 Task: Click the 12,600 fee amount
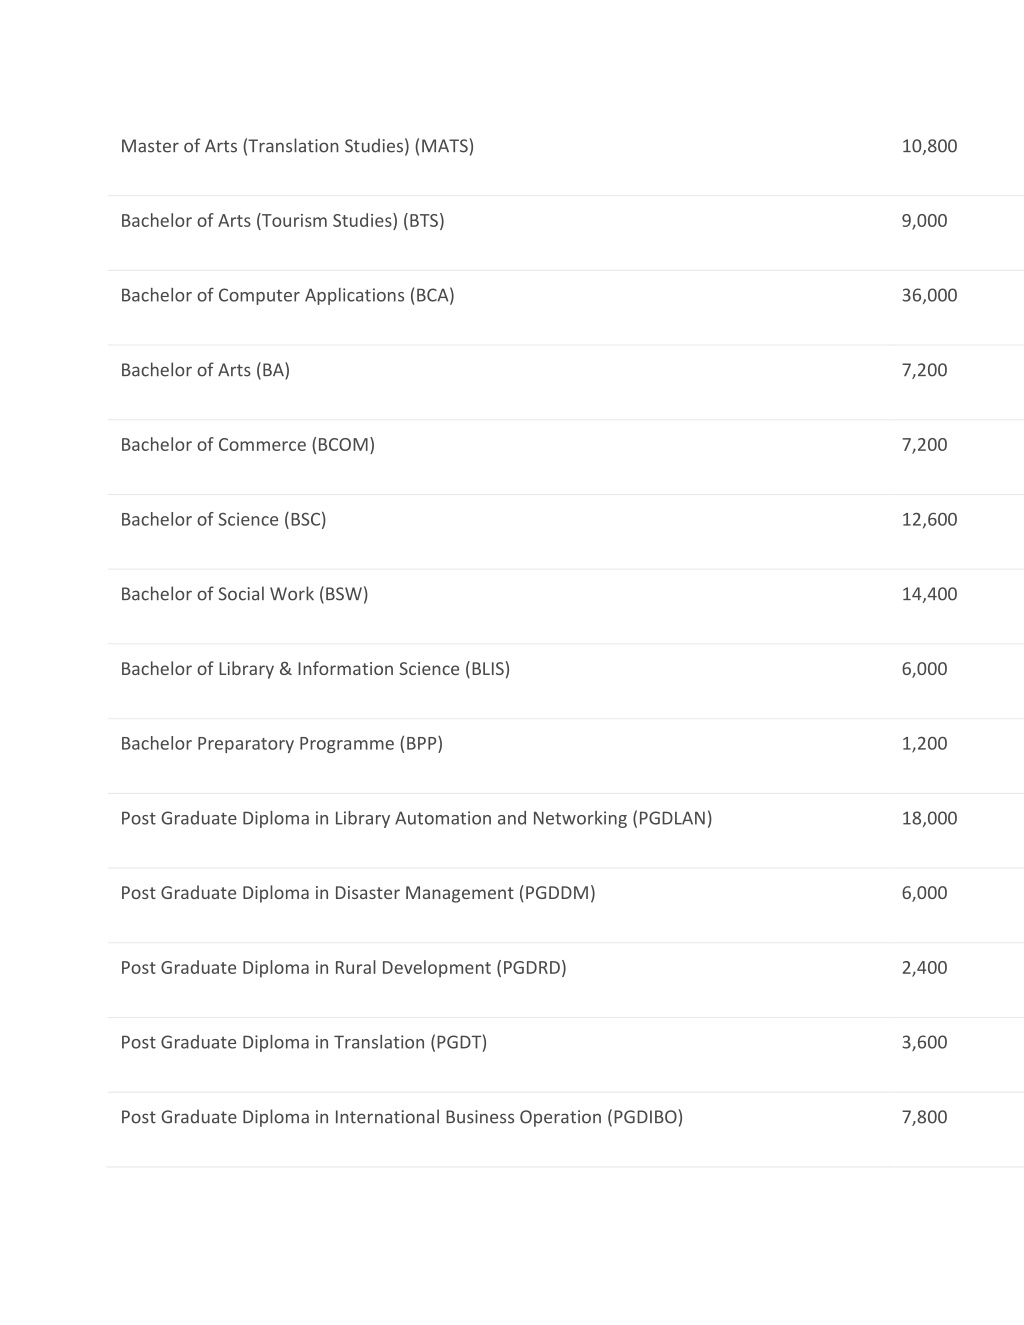click(929, 519)
